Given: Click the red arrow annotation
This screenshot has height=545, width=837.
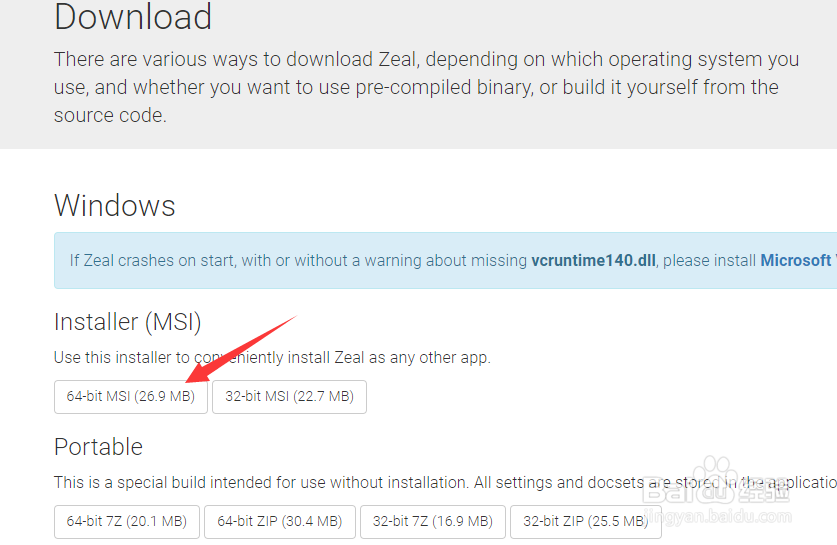Looking at the screenshot, I should [241, 349].
